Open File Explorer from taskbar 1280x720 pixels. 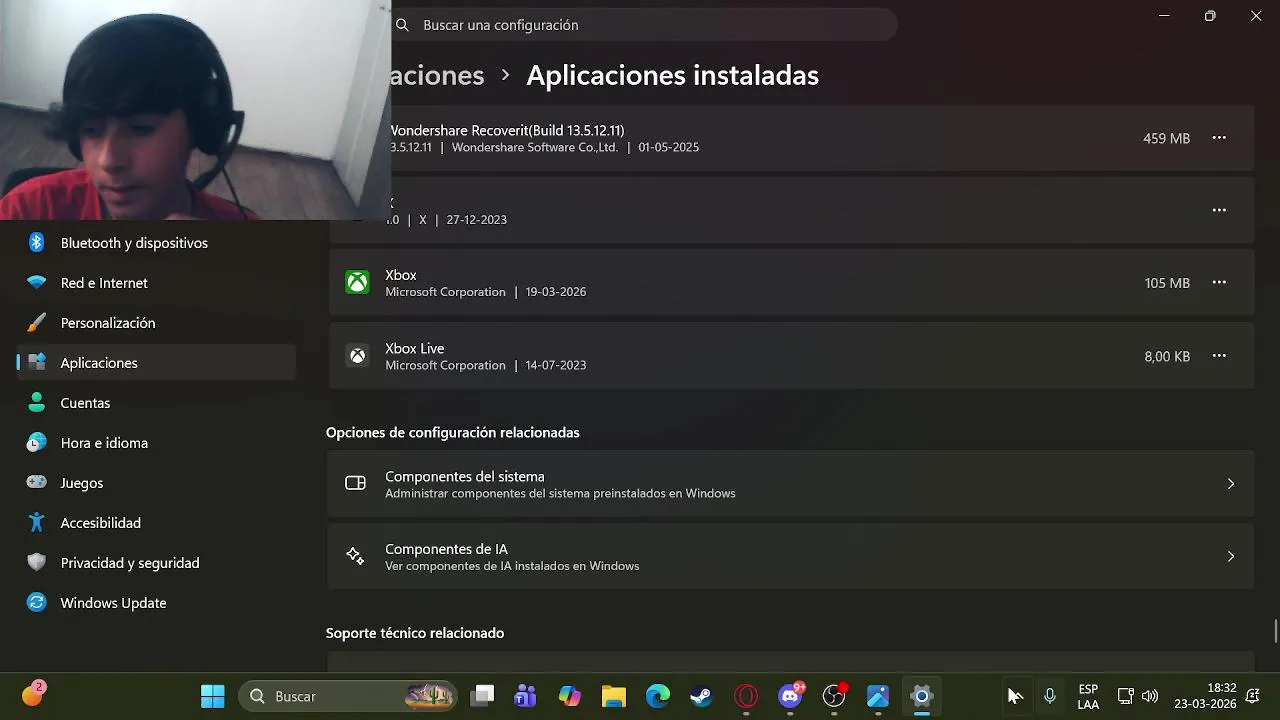tap(614, 696)
